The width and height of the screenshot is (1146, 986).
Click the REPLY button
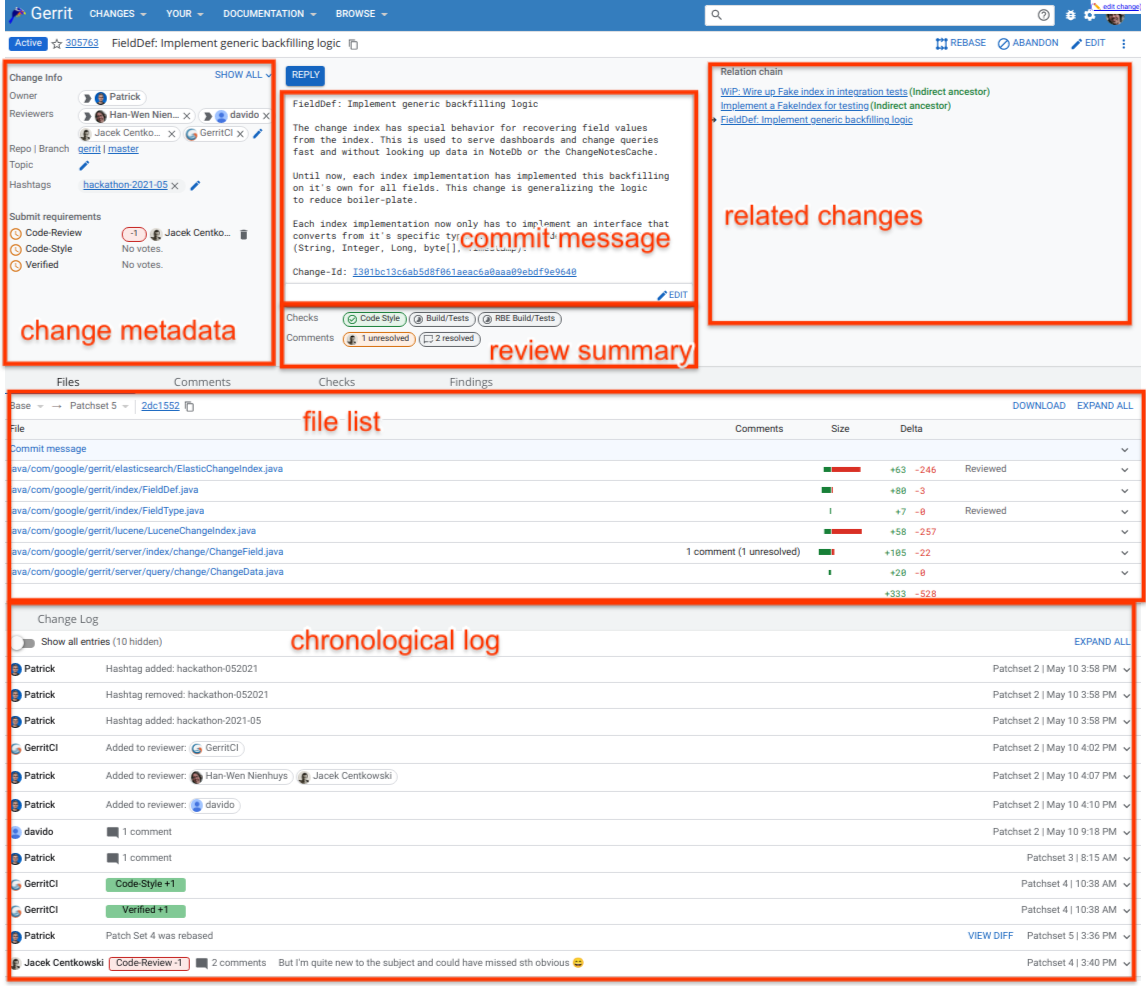(305, 75)
